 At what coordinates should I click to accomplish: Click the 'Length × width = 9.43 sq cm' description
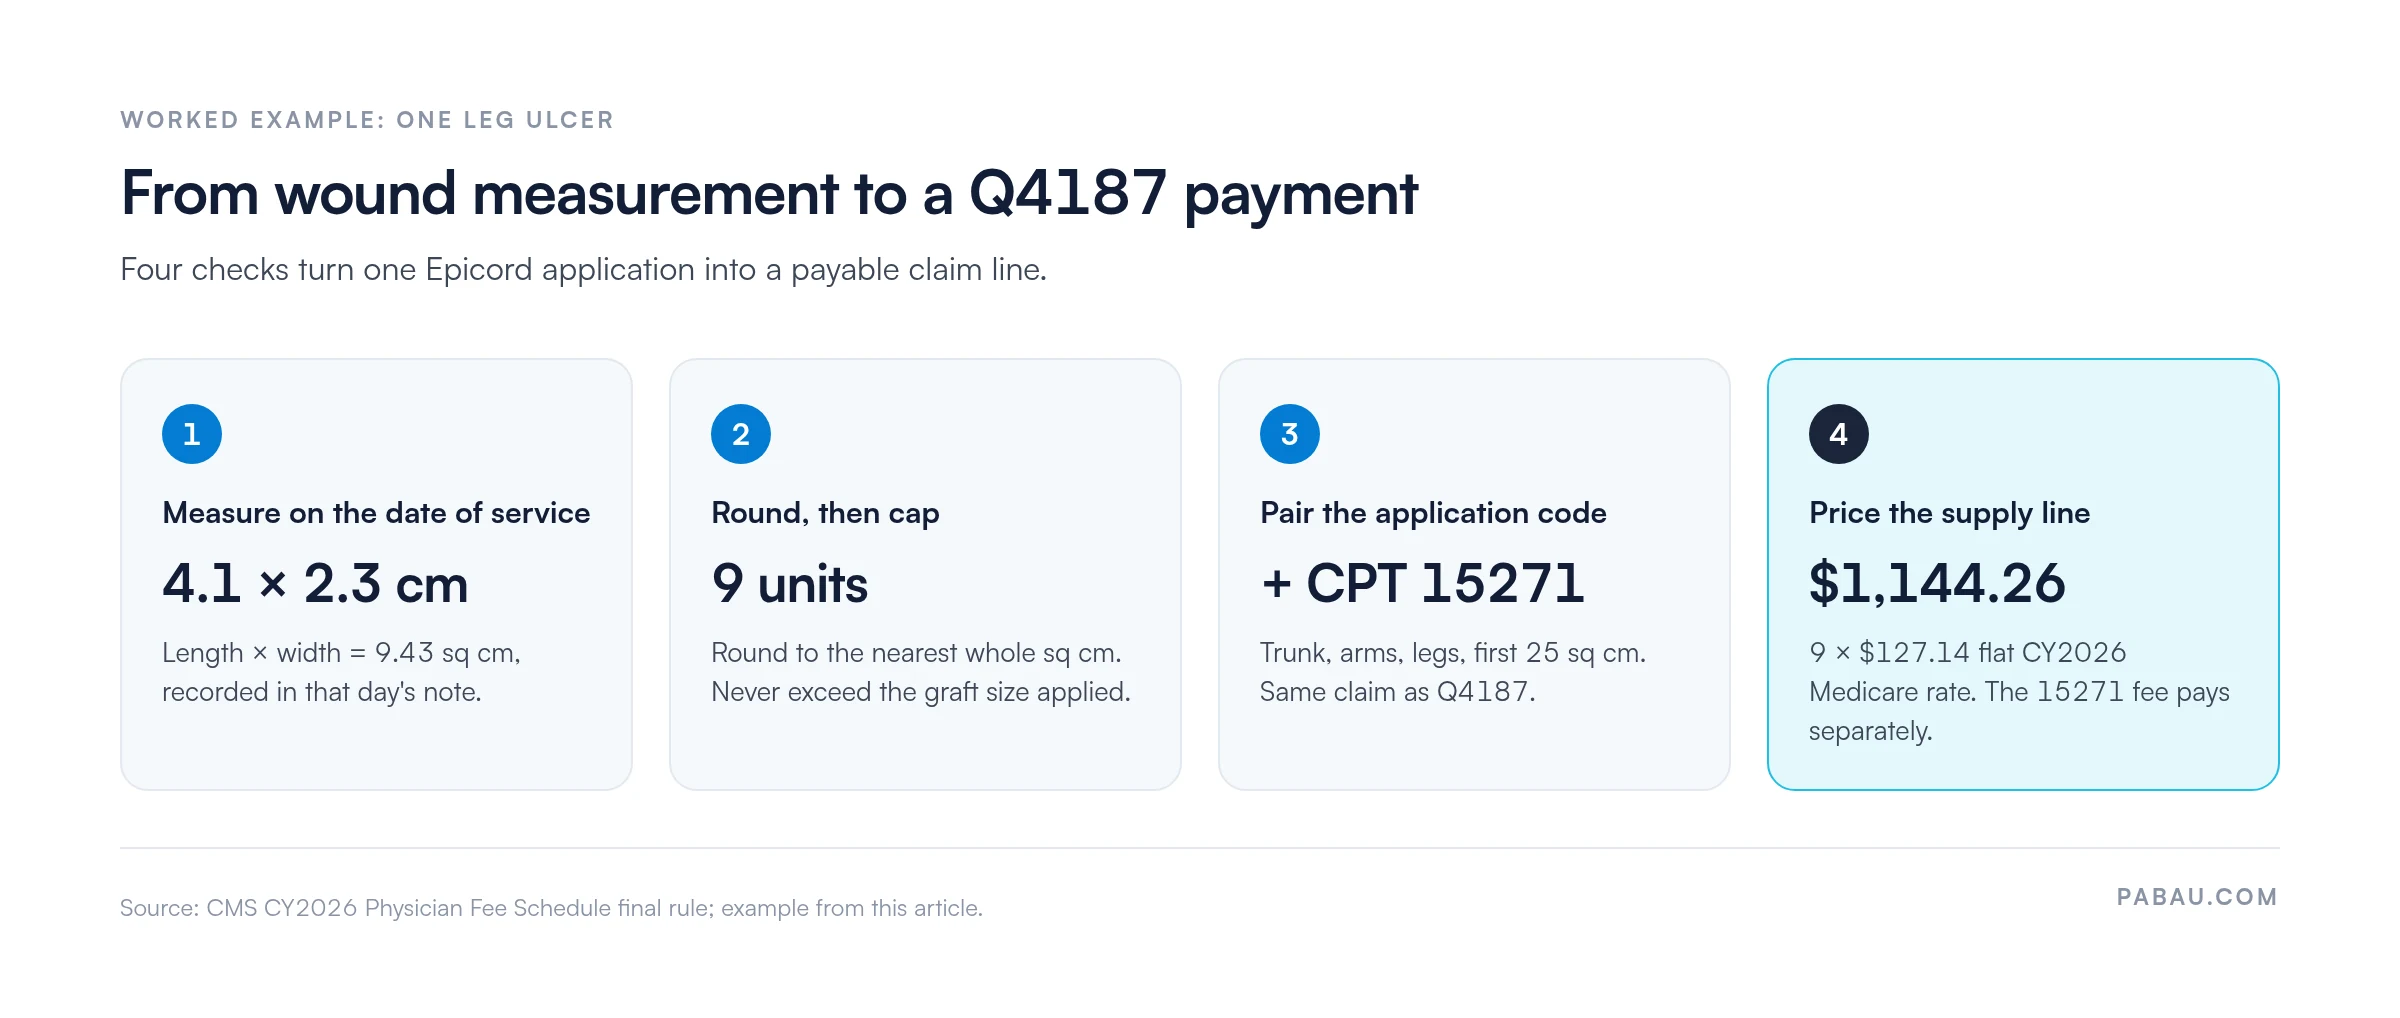[x=341, y=672]
